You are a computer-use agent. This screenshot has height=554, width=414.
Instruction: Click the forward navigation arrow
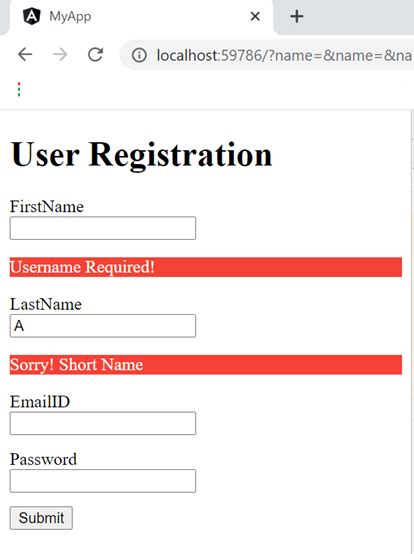(60, 55)
